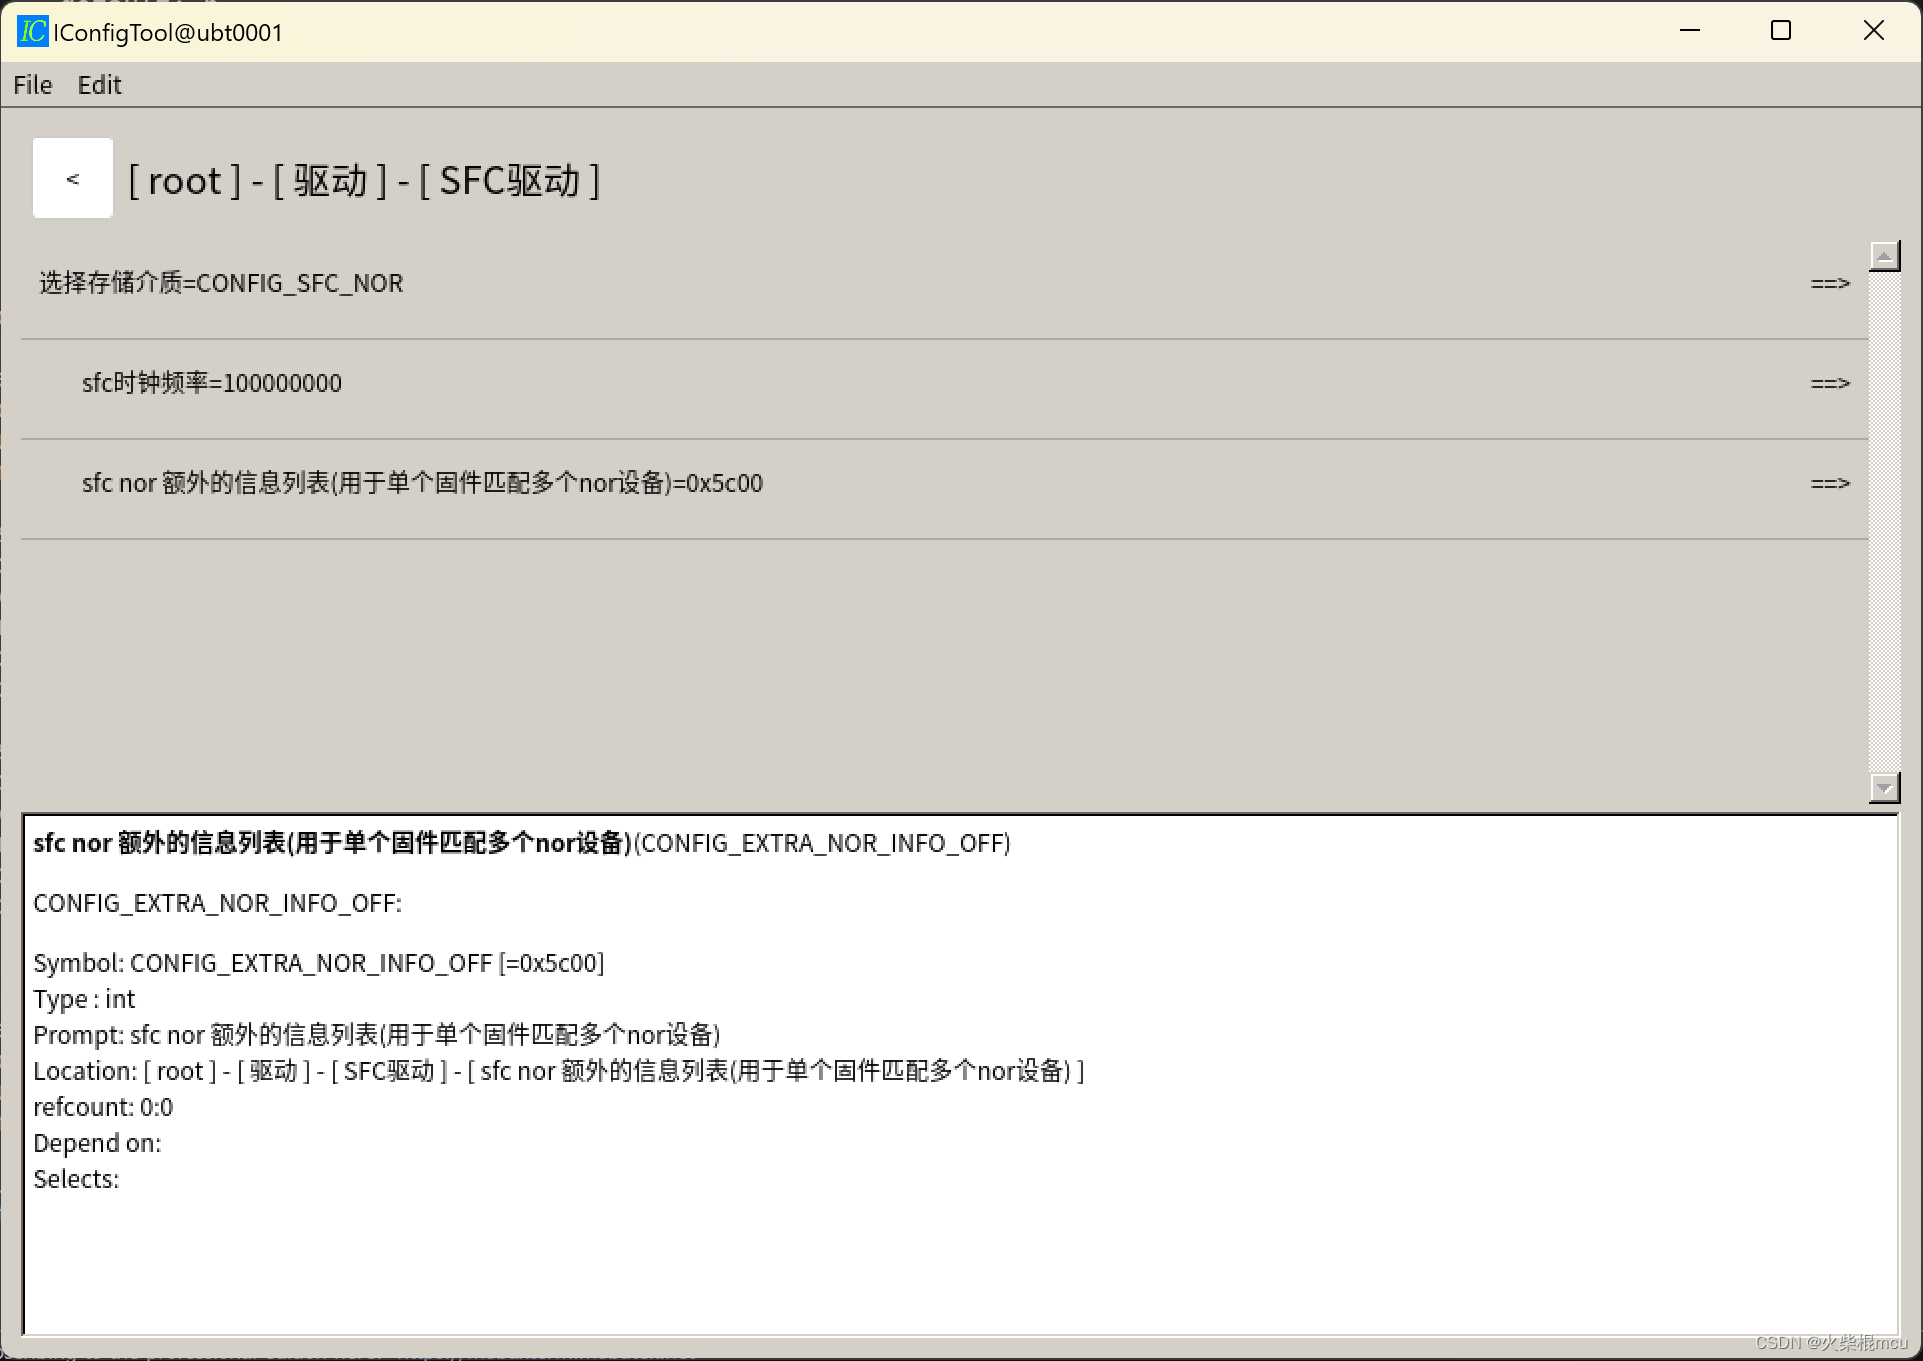Expand arrow for sfc nor 额外的信息列表 row
Image resolution: width=1923 pixels, height=1361 pixels.
1829,484
